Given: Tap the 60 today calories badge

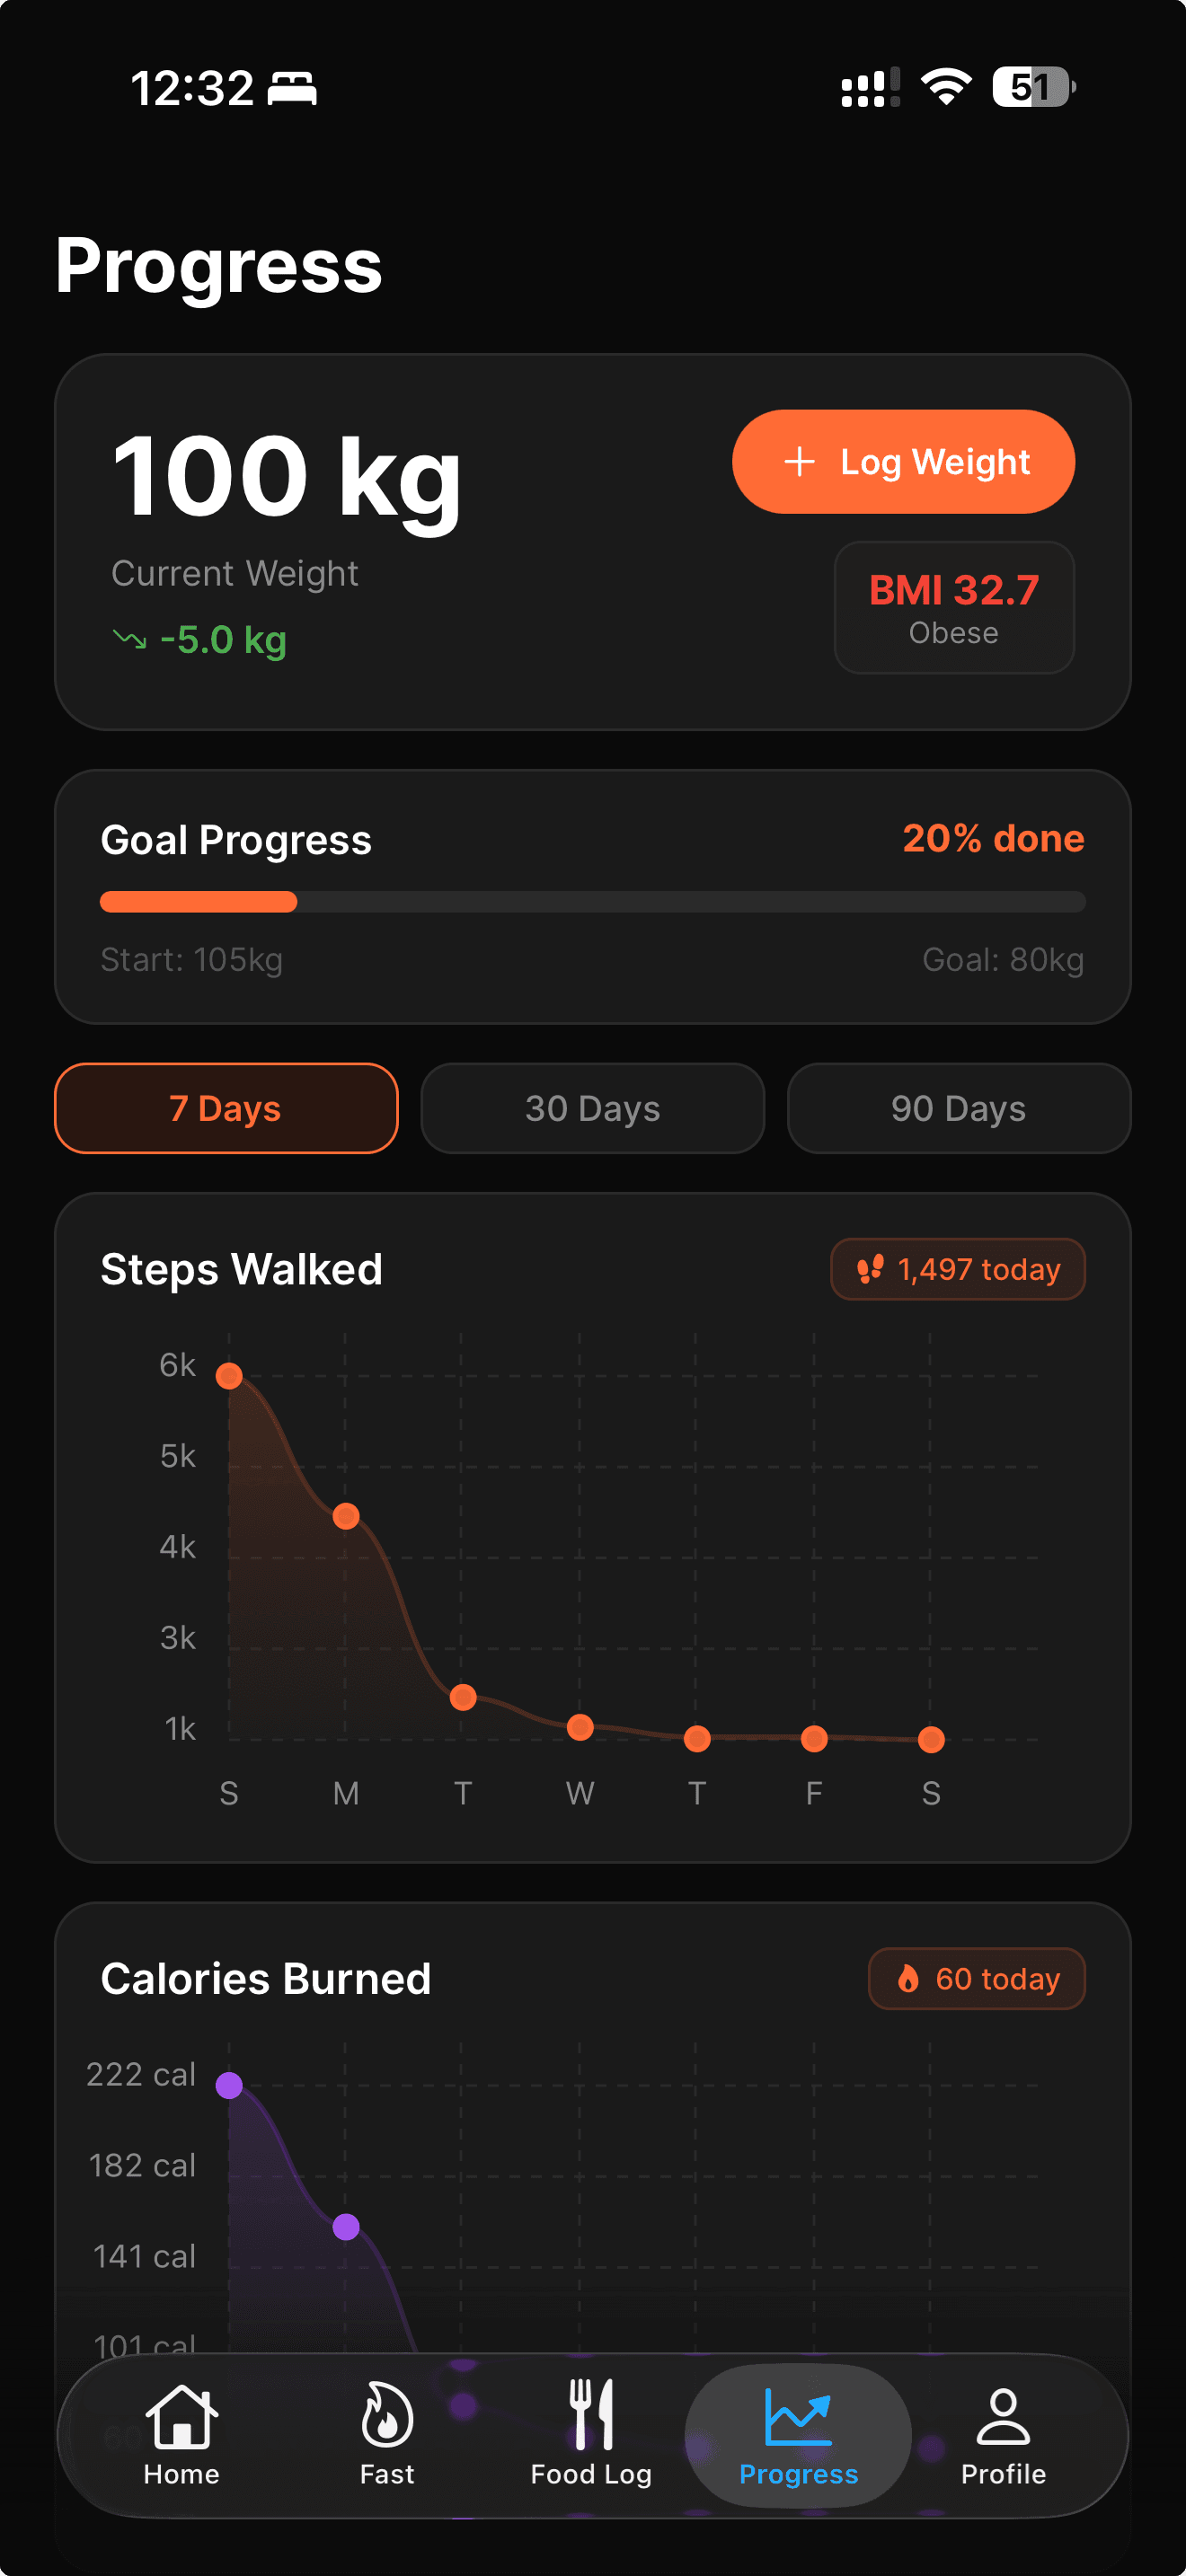Looking at the screenshot, I should pyautogui.click(x=976, y=1978).
